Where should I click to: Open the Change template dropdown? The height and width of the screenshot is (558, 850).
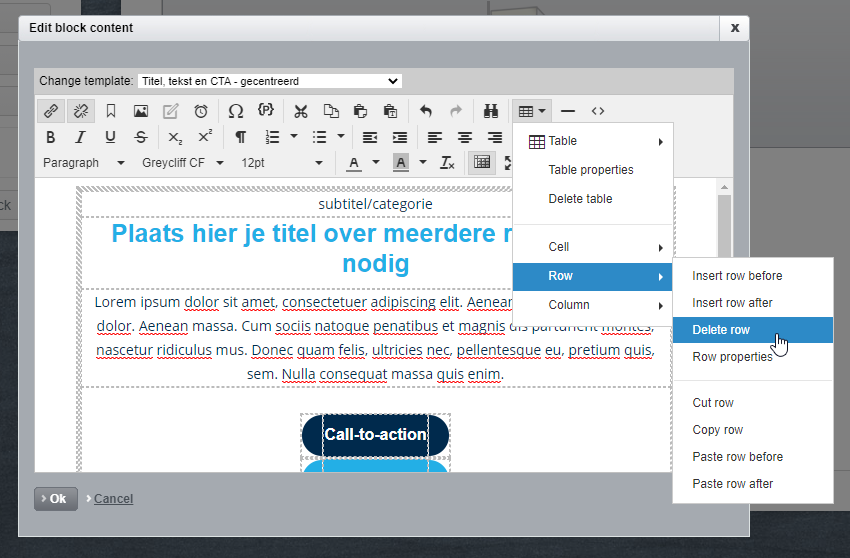coord(269,81)
